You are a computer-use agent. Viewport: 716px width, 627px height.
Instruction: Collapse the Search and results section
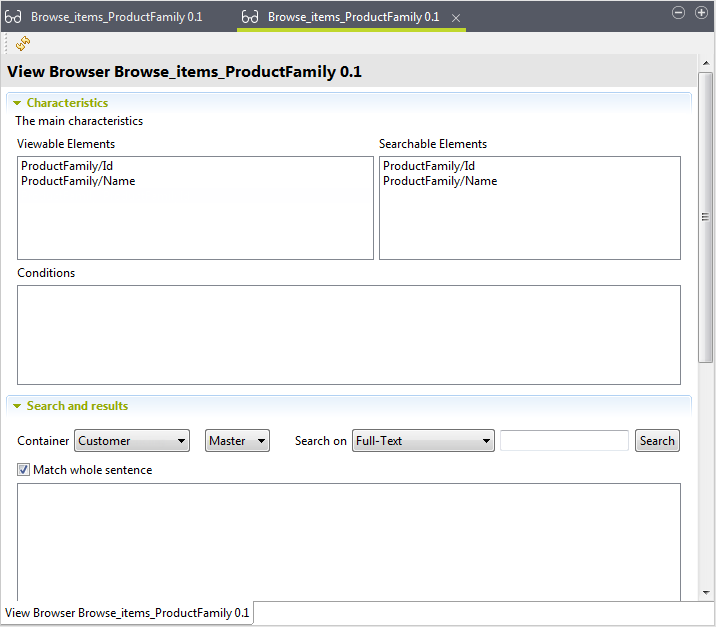[x=17, y=406]
